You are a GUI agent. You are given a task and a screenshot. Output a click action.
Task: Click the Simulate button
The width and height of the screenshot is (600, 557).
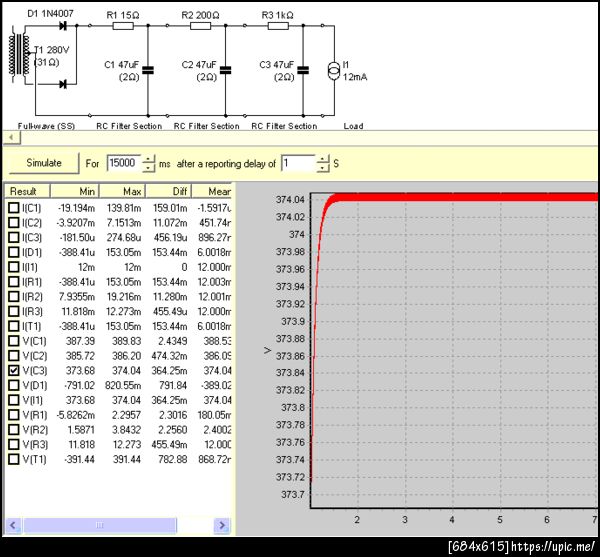coord(44,163)
